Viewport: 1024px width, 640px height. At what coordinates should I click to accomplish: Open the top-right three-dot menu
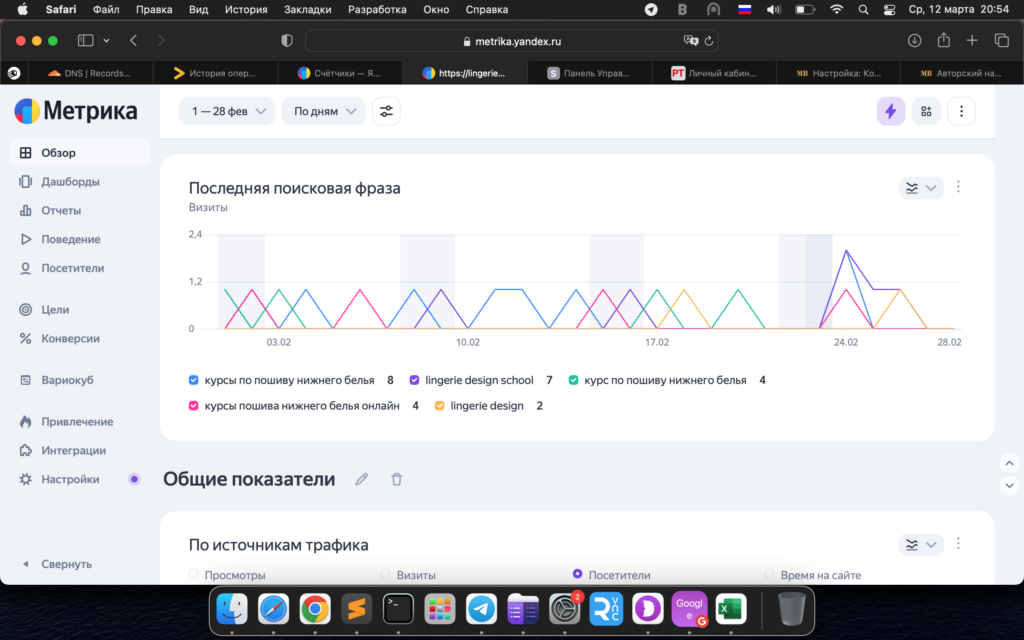961,112
